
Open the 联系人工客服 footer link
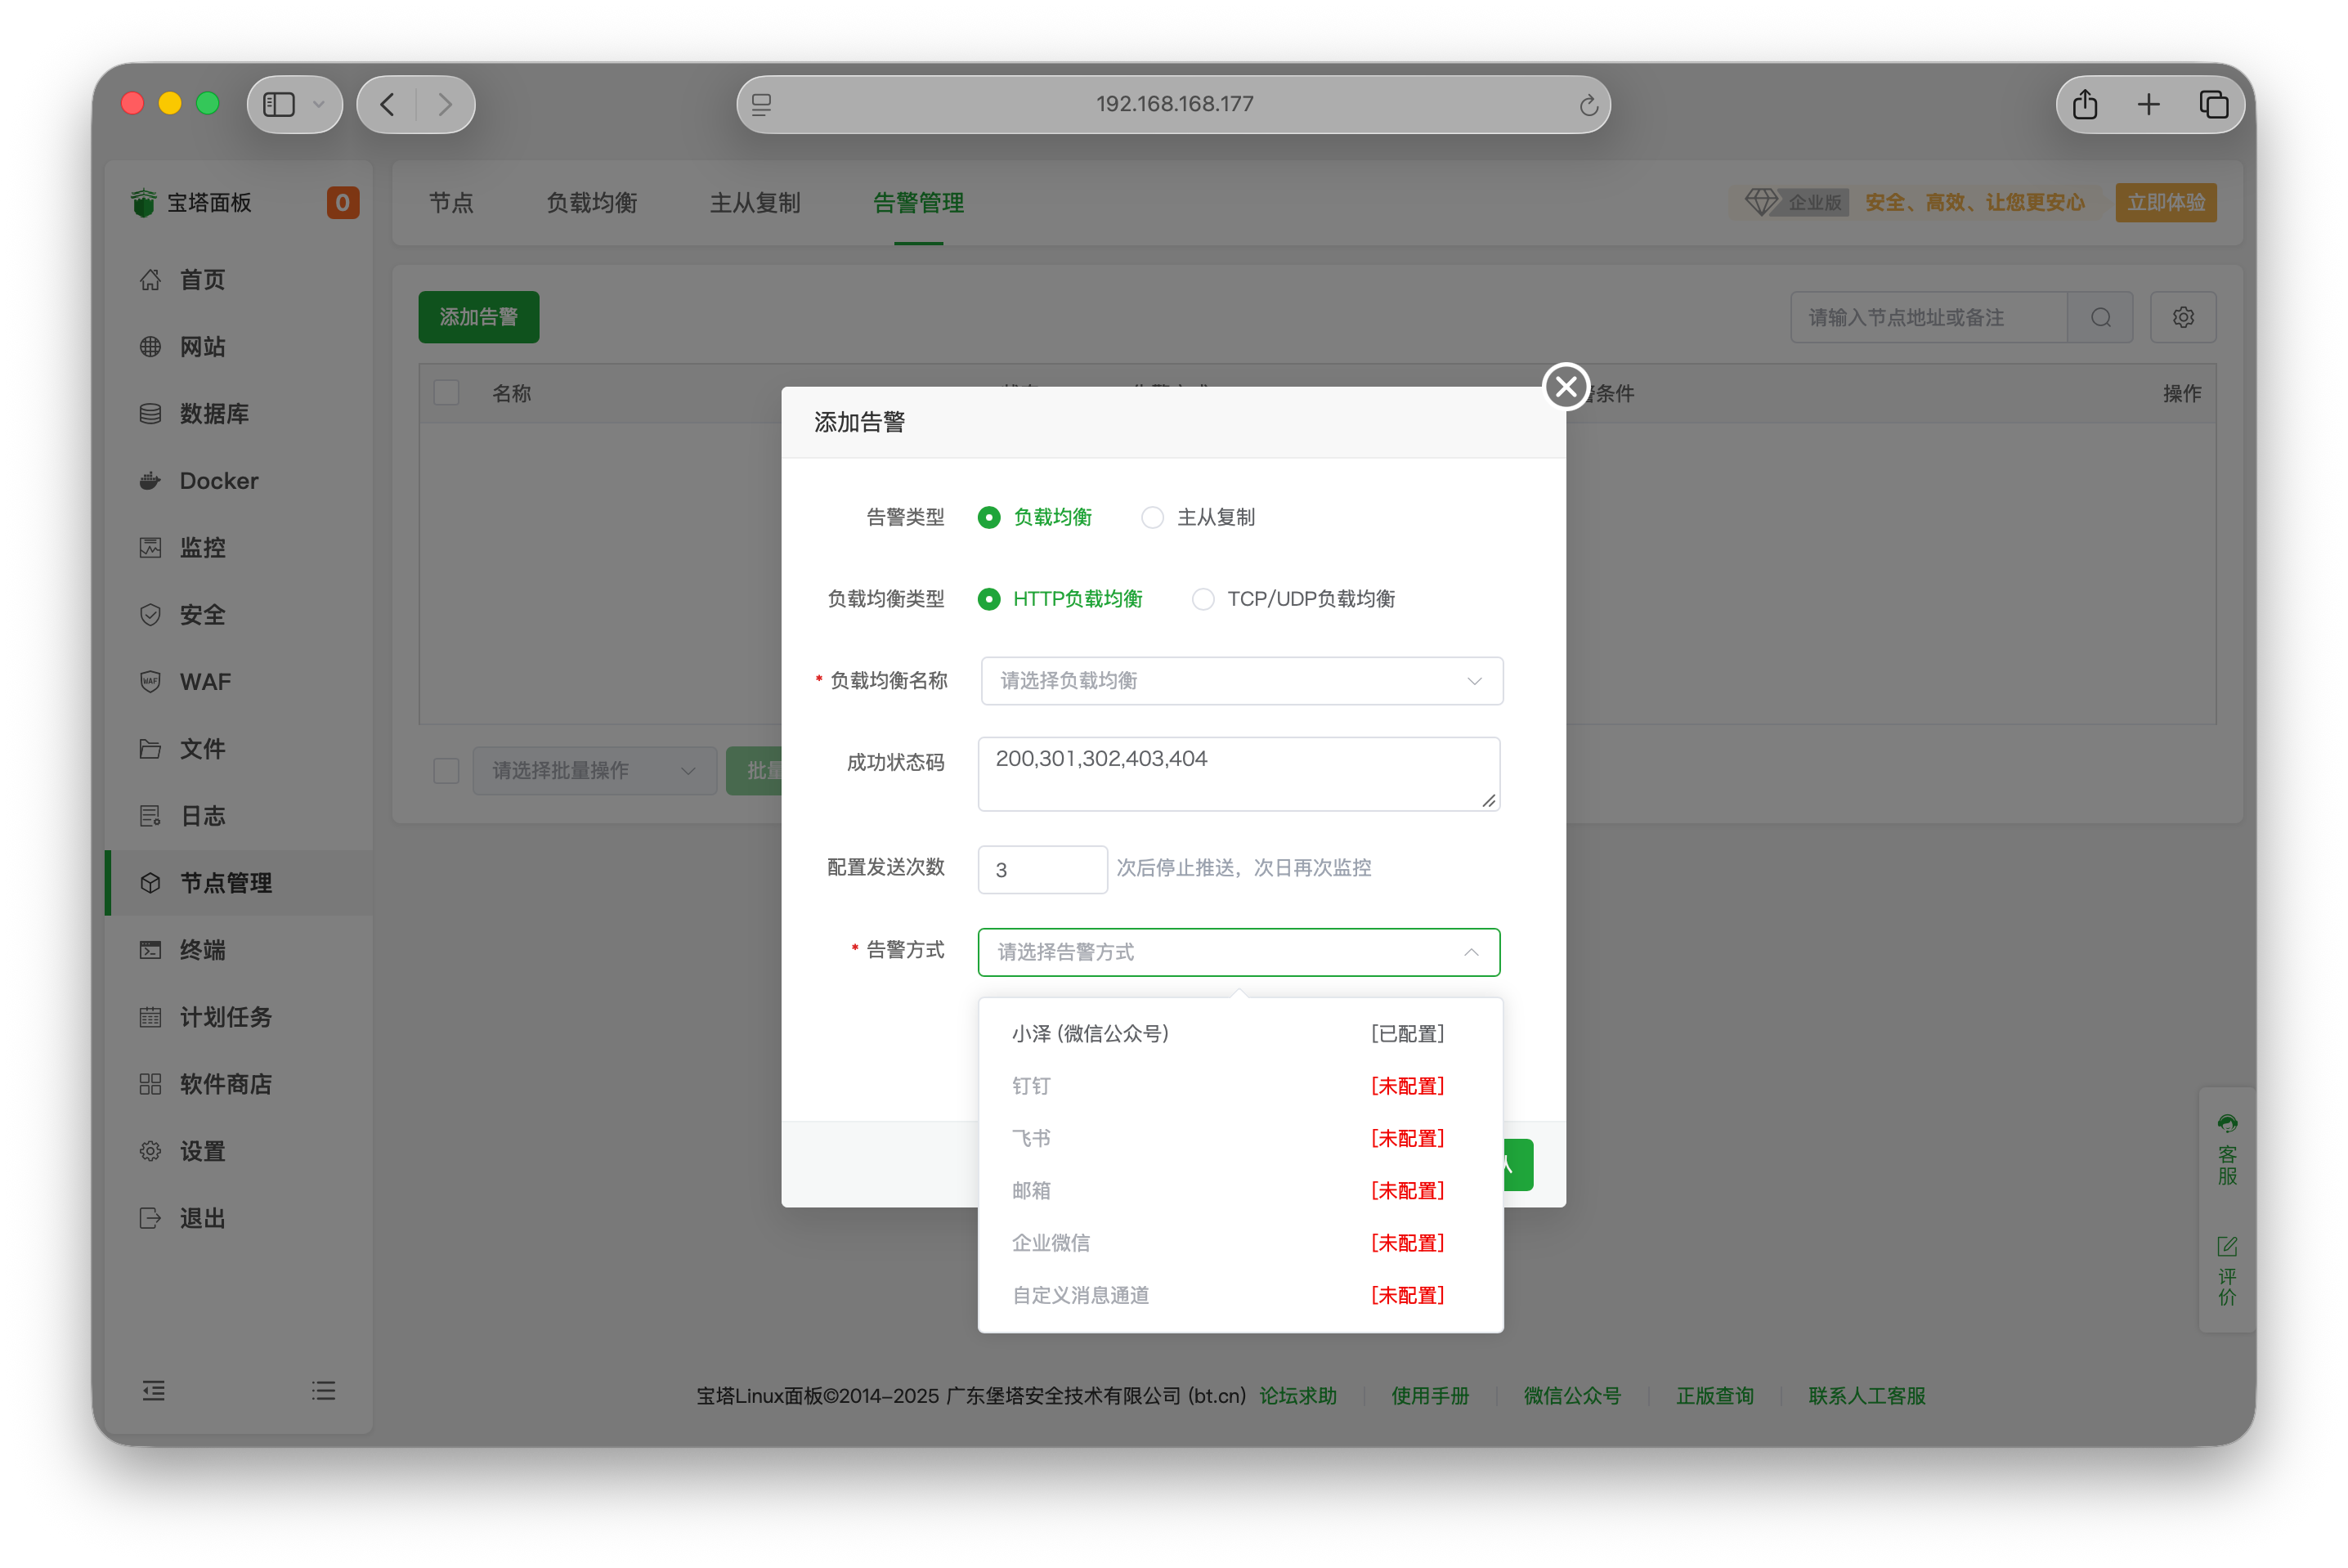click(1866, 1396)
